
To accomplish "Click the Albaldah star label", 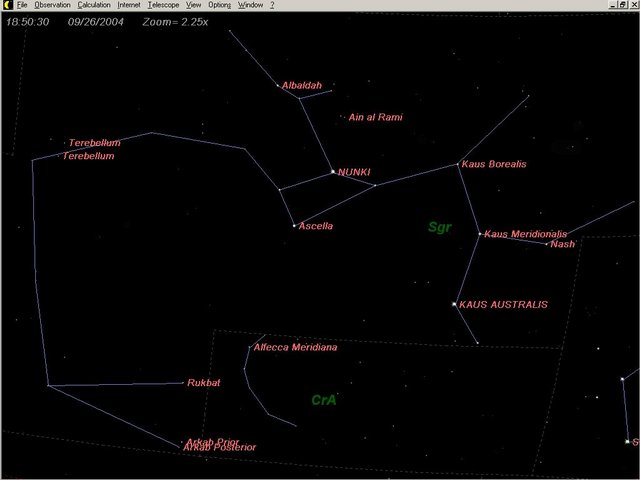I will coord(302,86).
